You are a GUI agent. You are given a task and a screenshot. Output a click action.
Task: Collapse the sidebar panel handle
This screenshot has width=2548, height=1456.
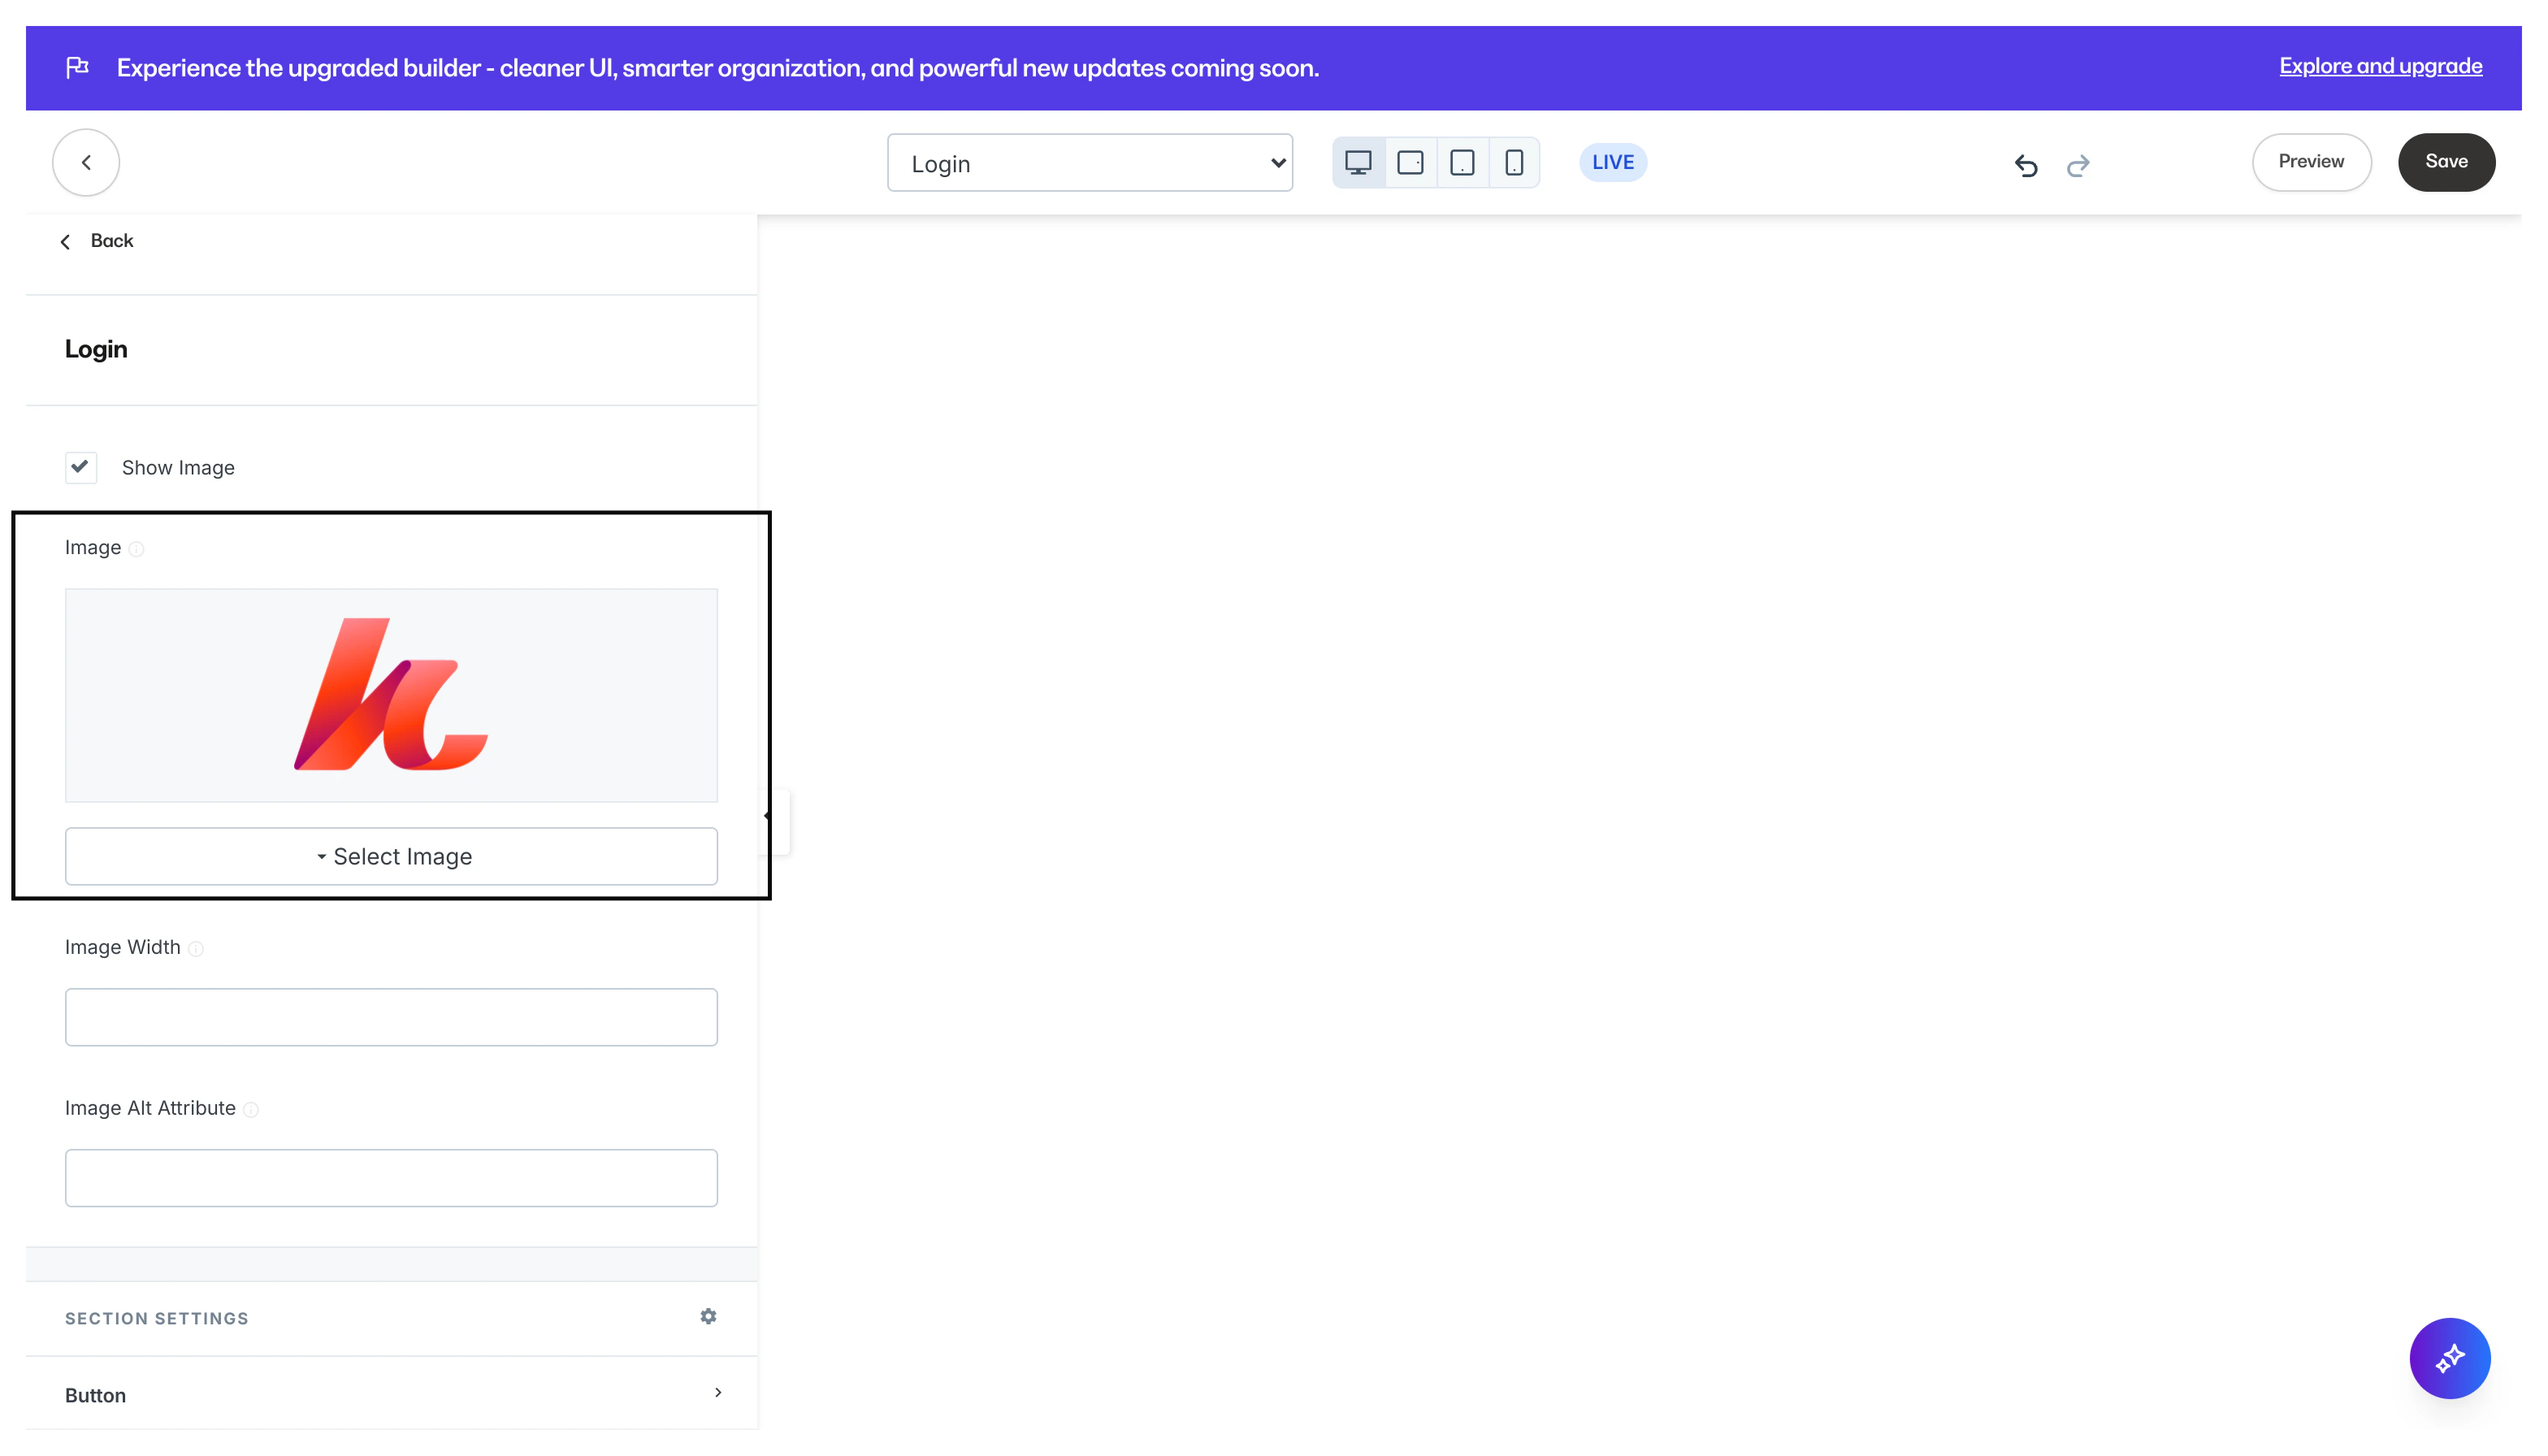click(x=776, y=817)
